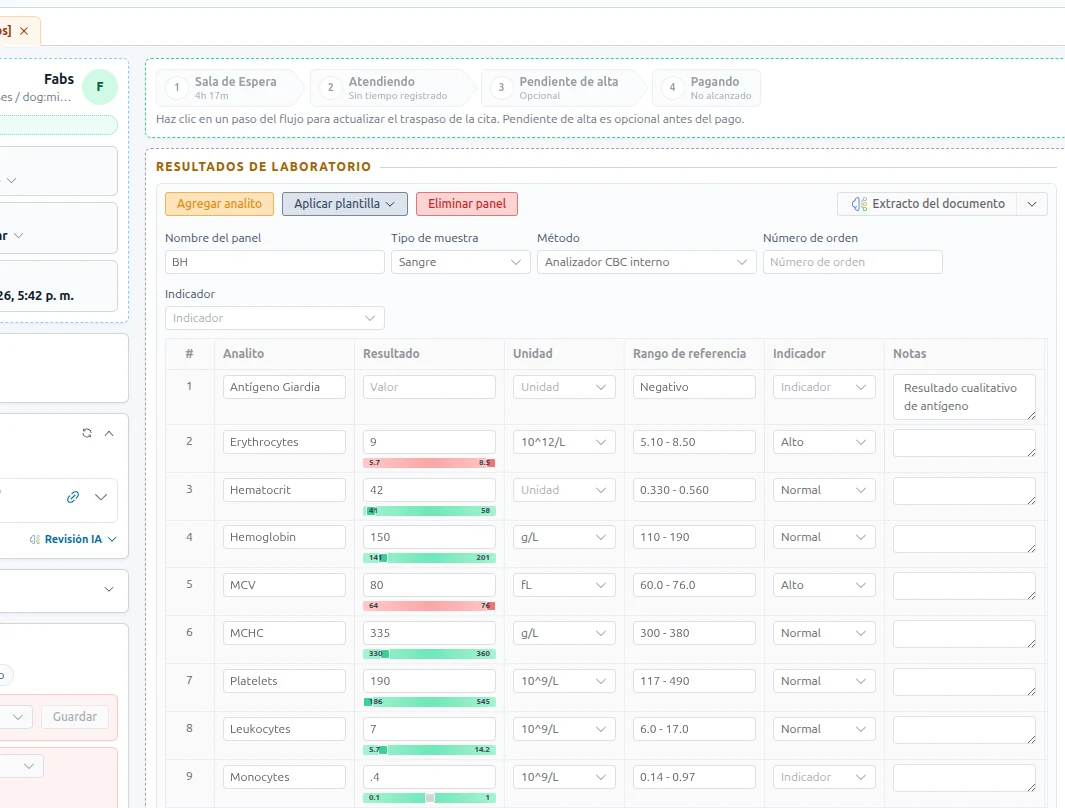This screenshot has width=1065, height=808.
Task: Open the MCHC Normal indicator dropdown
Action: pyautogui.click(x=824, y=633)
